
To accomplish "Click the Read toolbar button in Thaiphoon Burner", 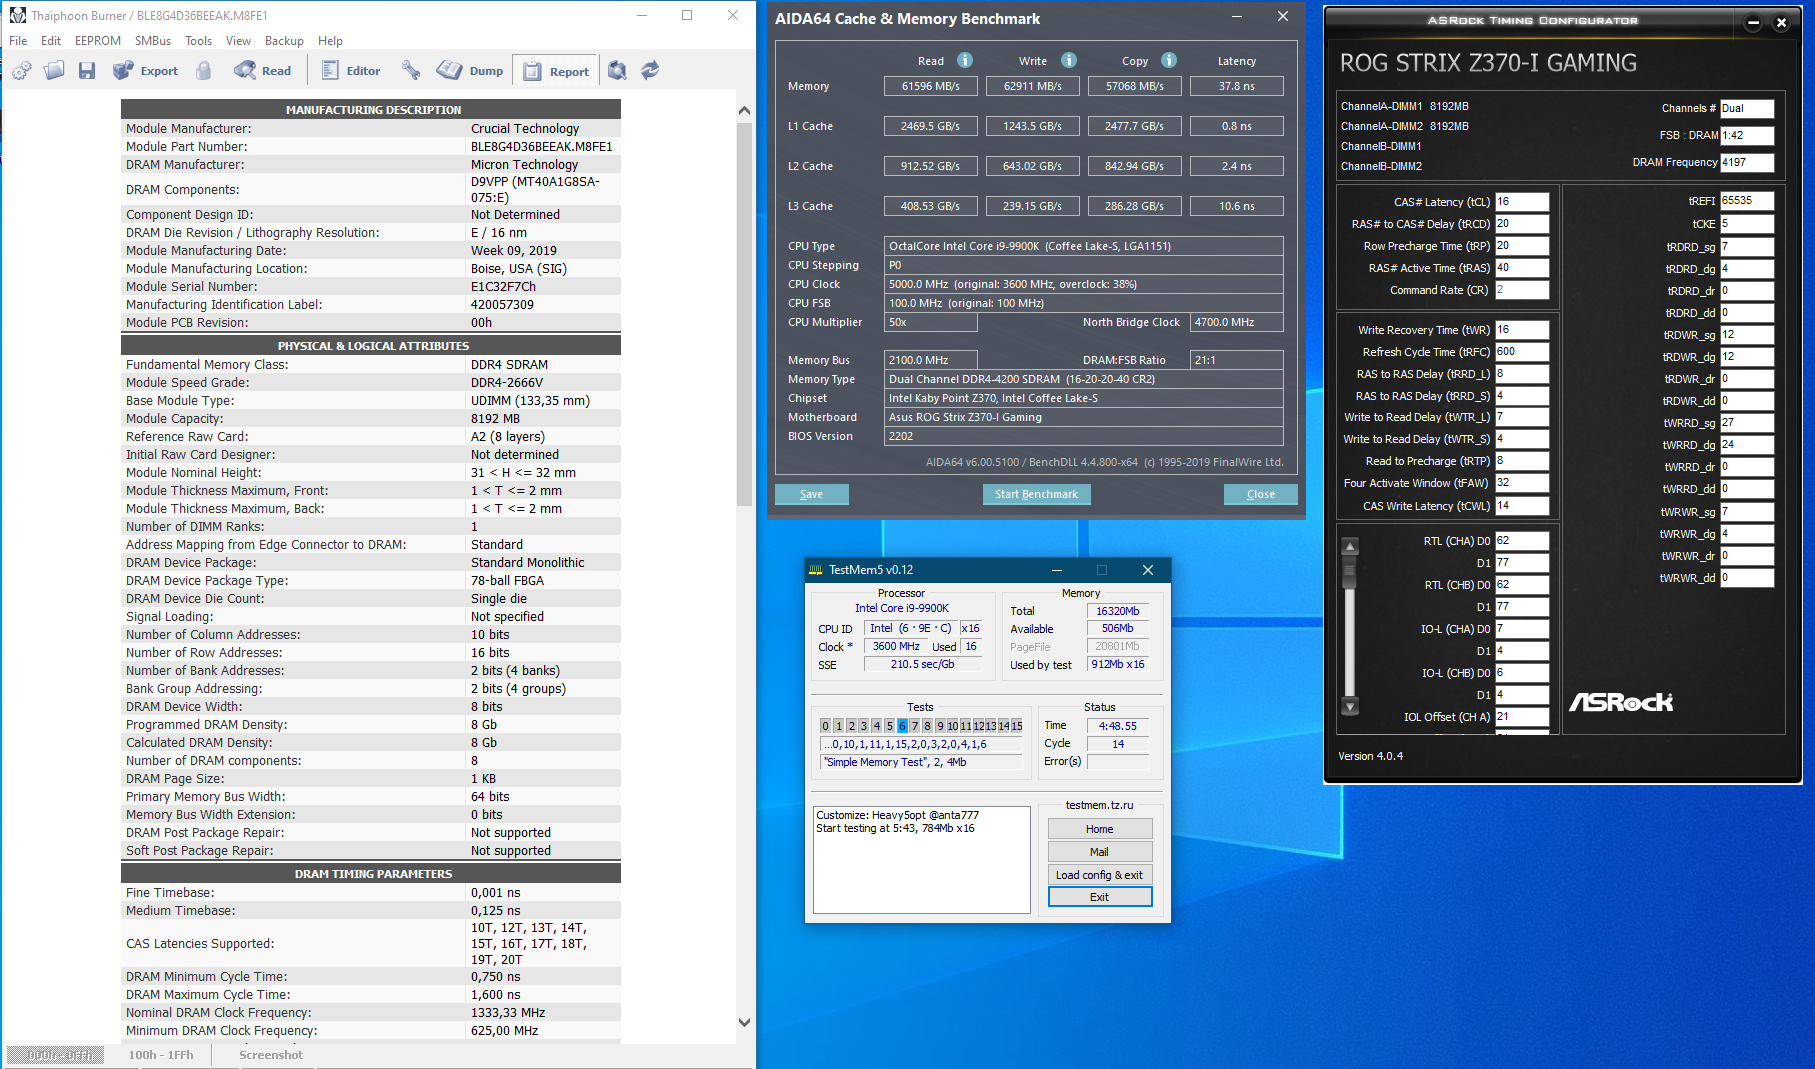I will point(263,70).
